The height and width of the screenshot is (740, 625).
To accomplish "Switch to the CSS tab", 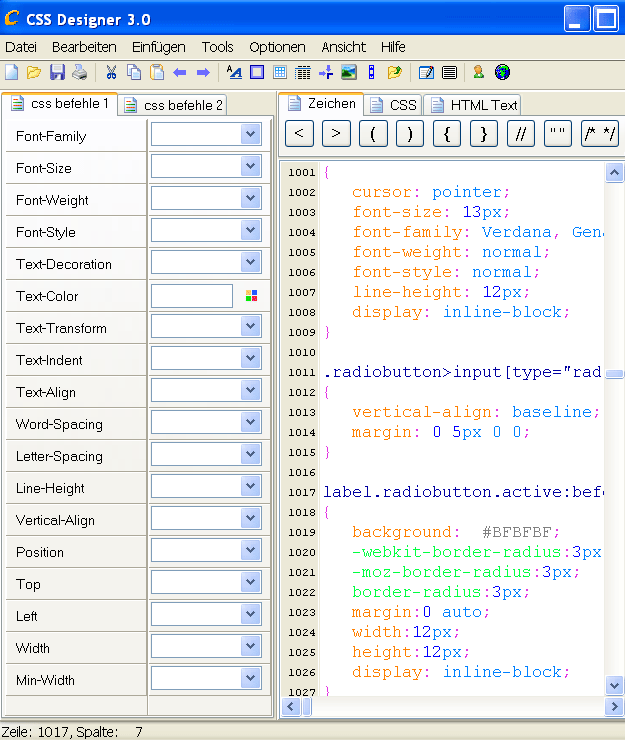I will [x=394, y=105].
